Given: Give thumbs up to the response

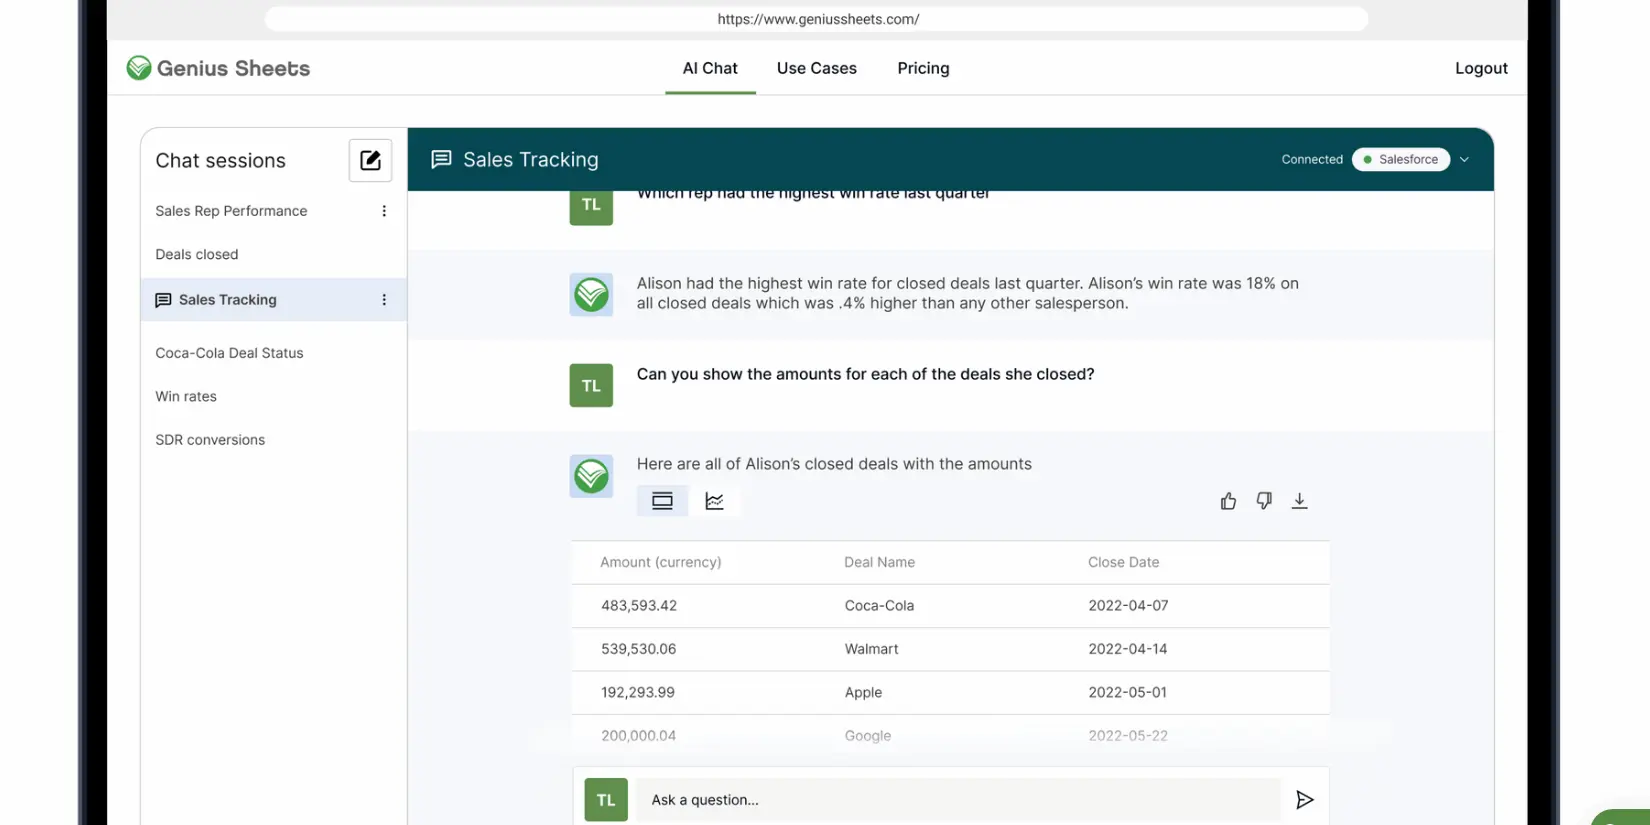Looking at the screenshot, I should click(x=1228, y=501).
